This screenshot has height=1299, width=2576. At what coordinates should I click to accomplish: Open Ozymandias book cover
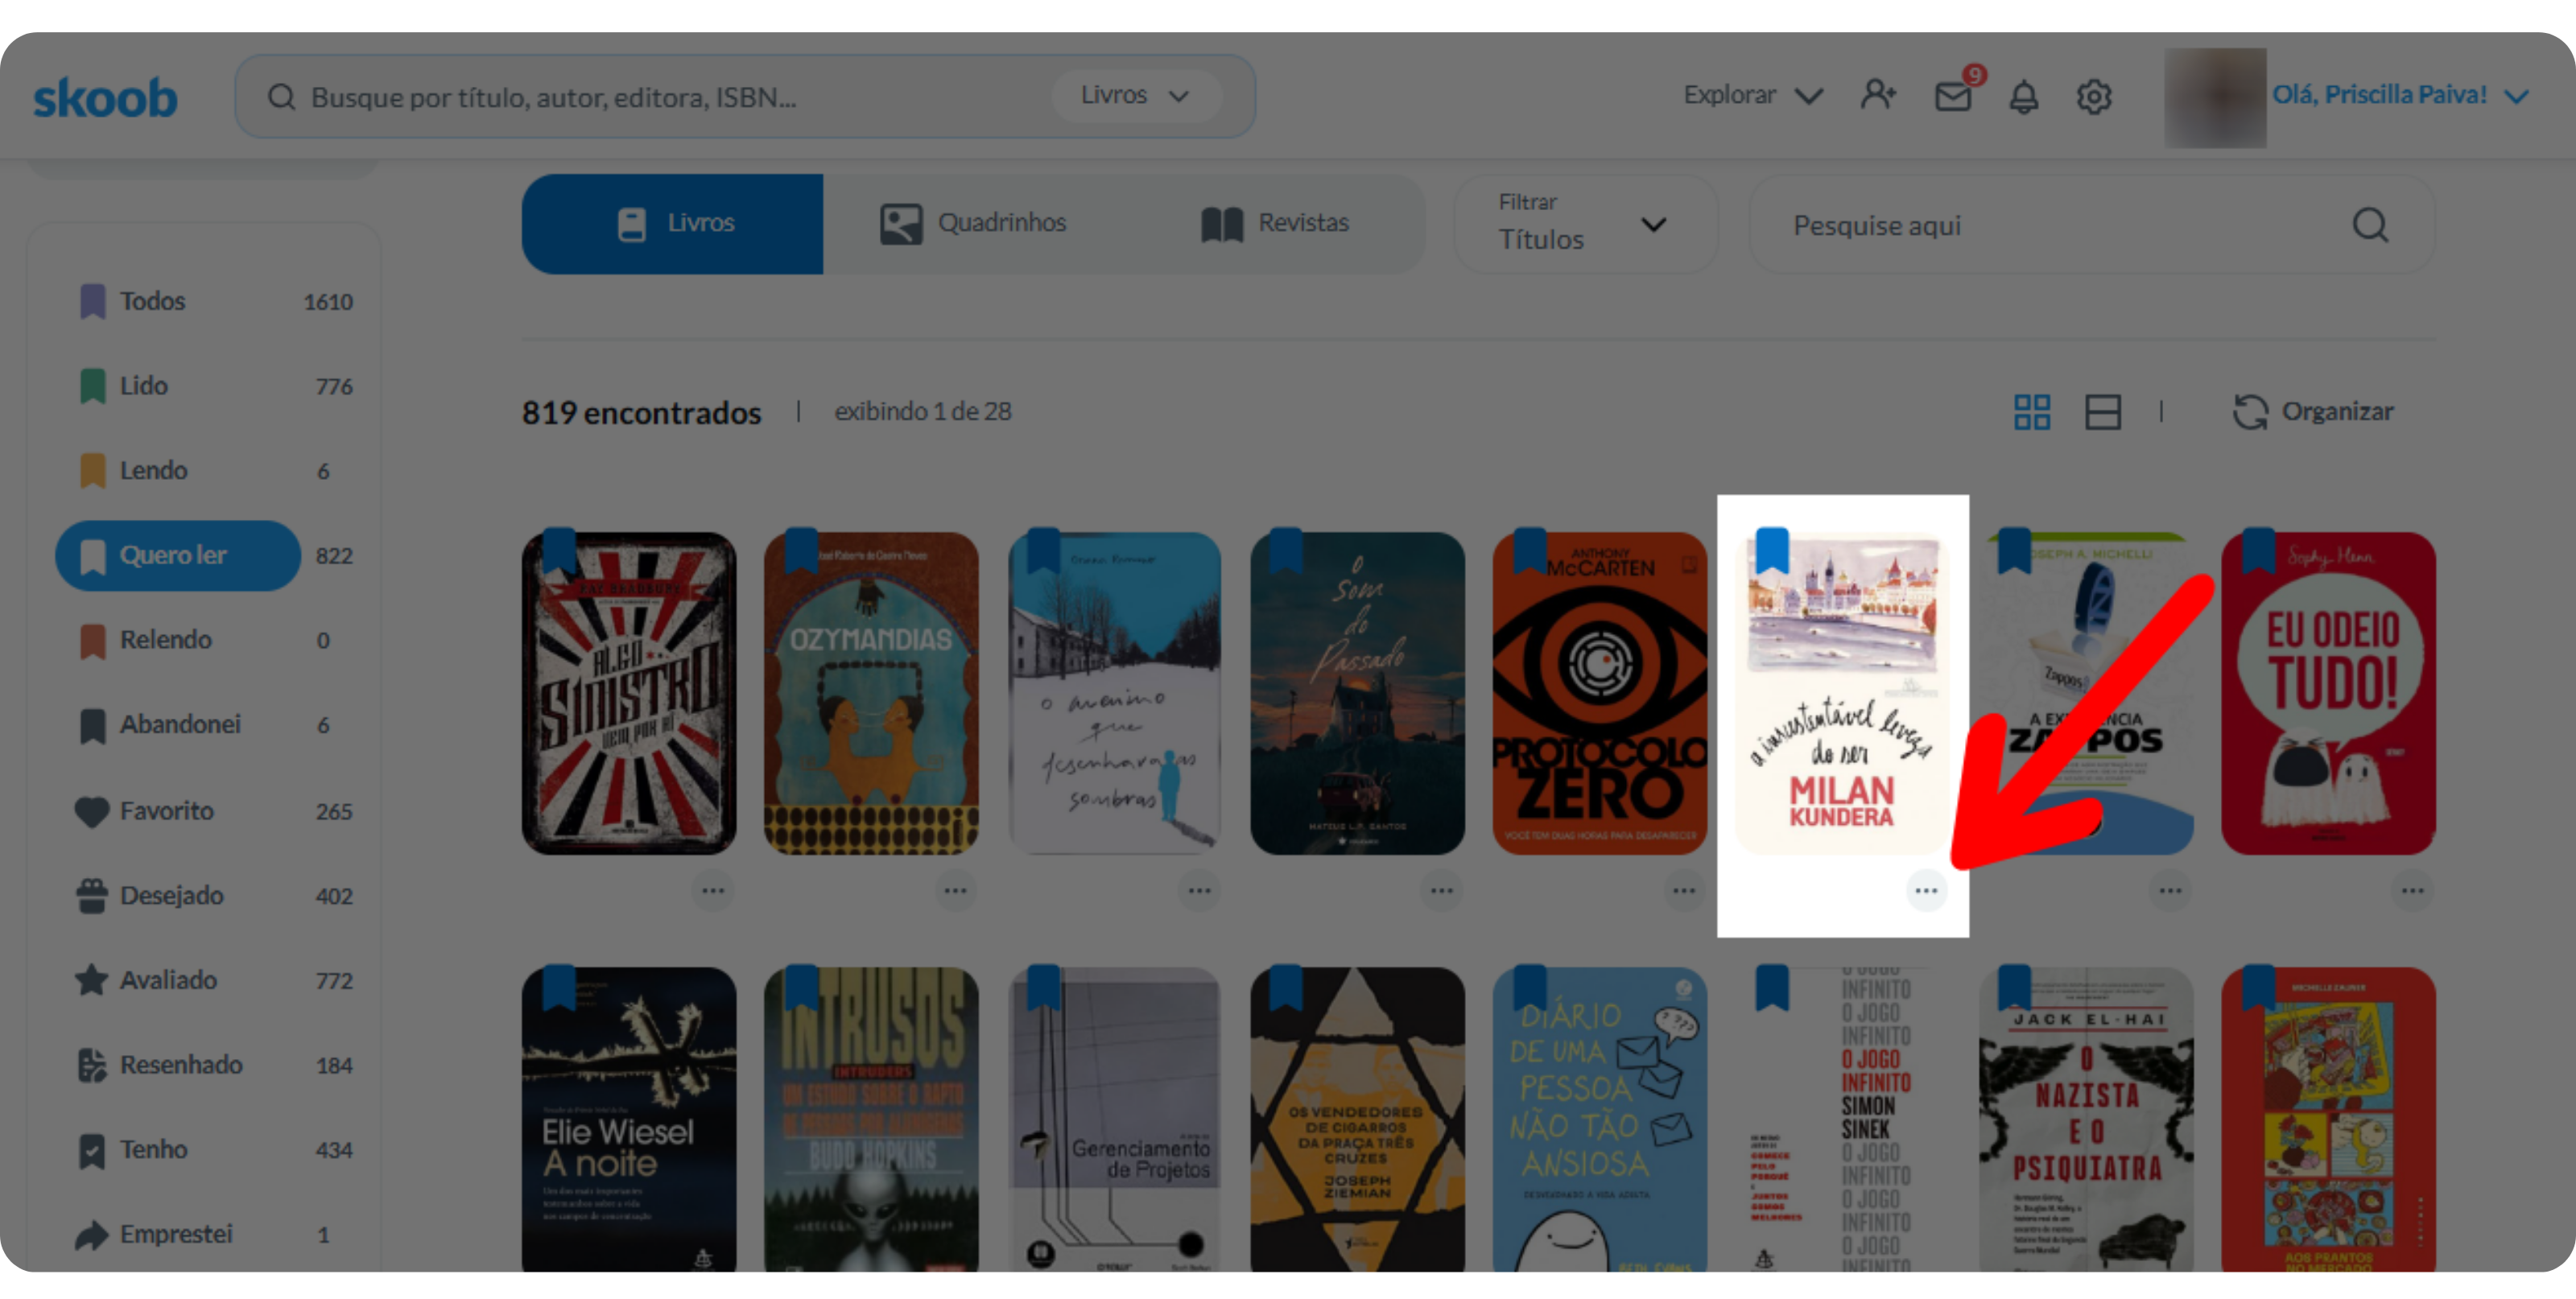click(871, 693)
